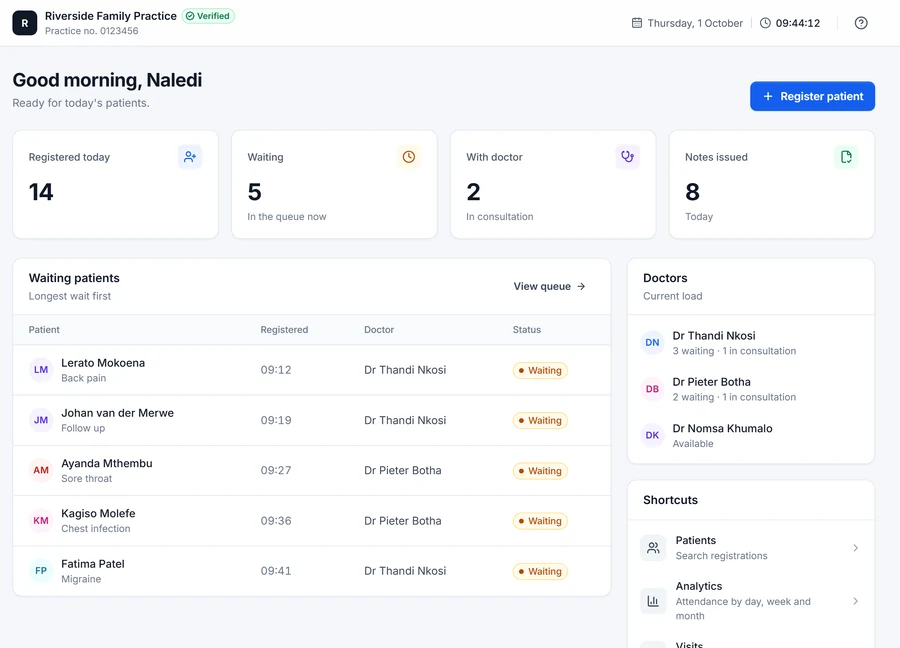Screen dimensions: 900x648
Task: Select Dr Thandi Nkosi in Doctors list
Action: pyautogui.click(x=751, y=343)
